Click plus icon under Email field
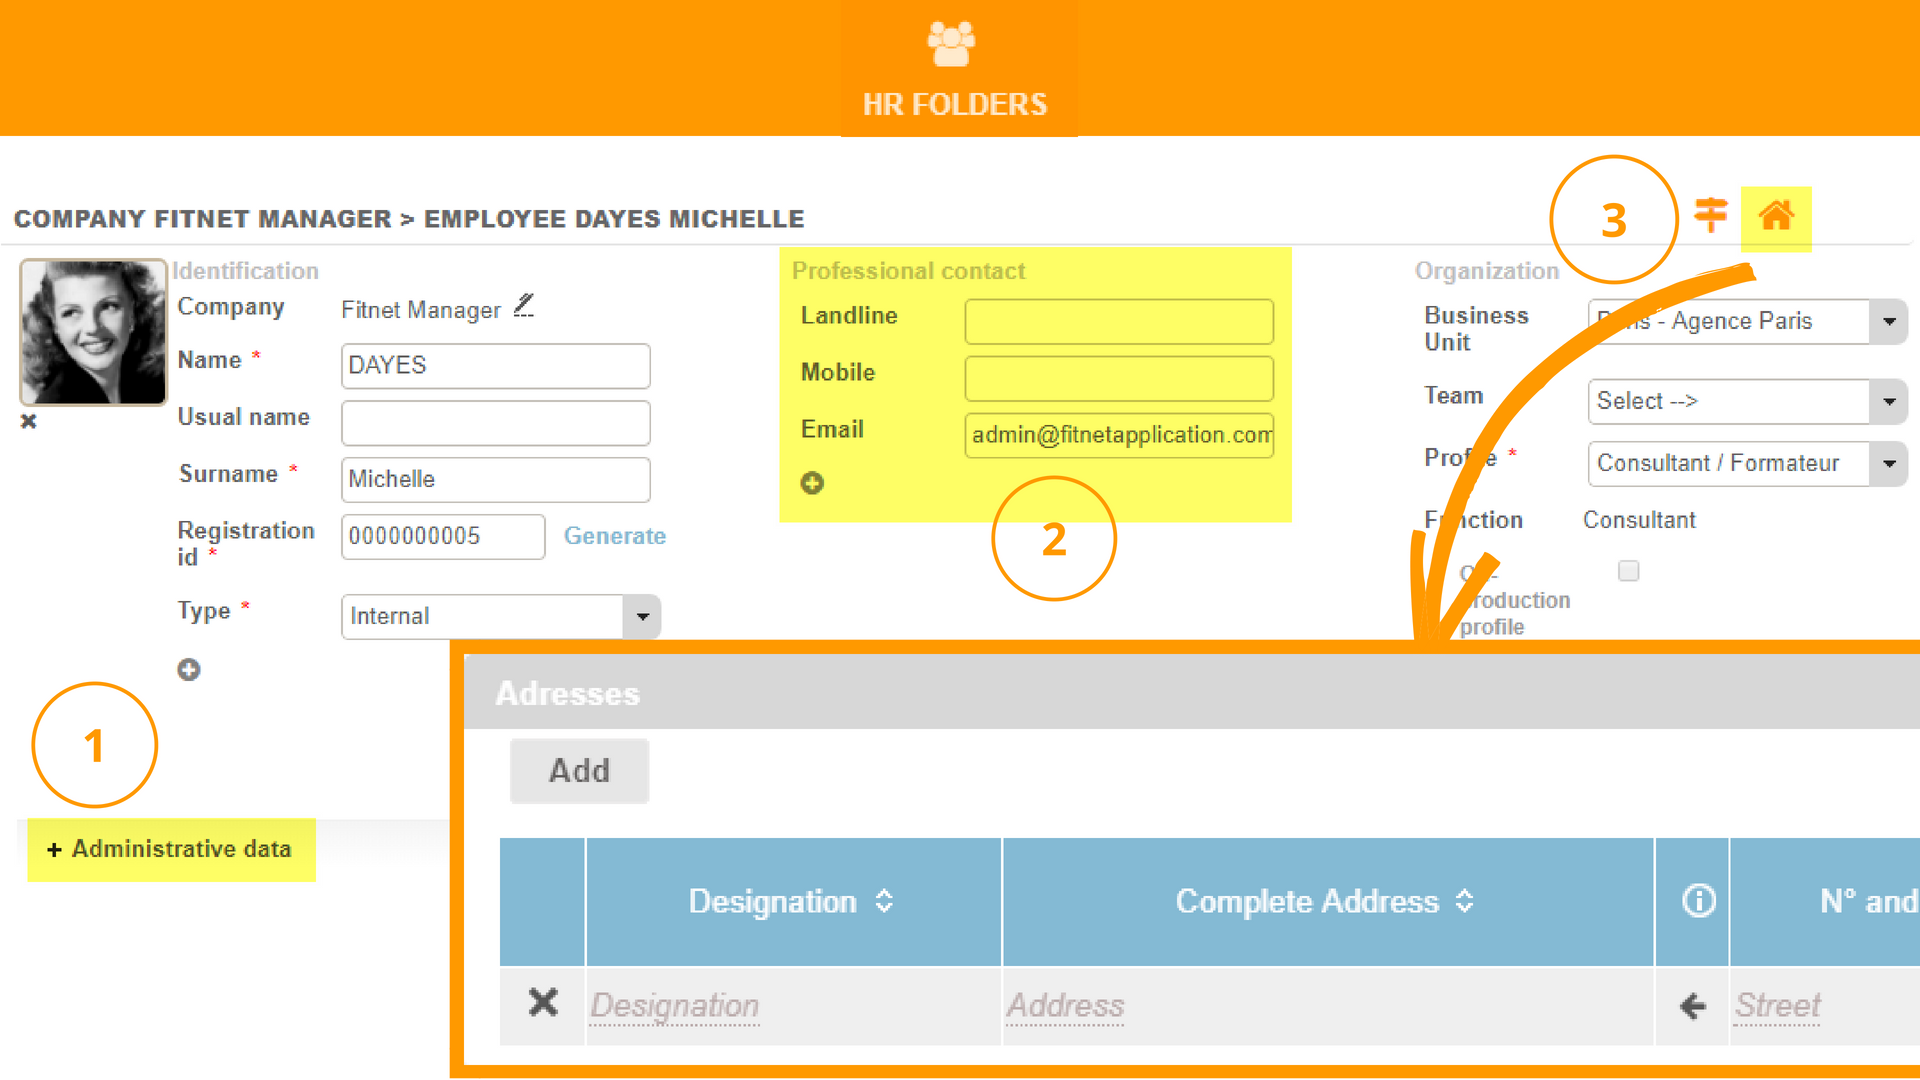This screenshot has height=1080, width=1920. click(812, 483)
